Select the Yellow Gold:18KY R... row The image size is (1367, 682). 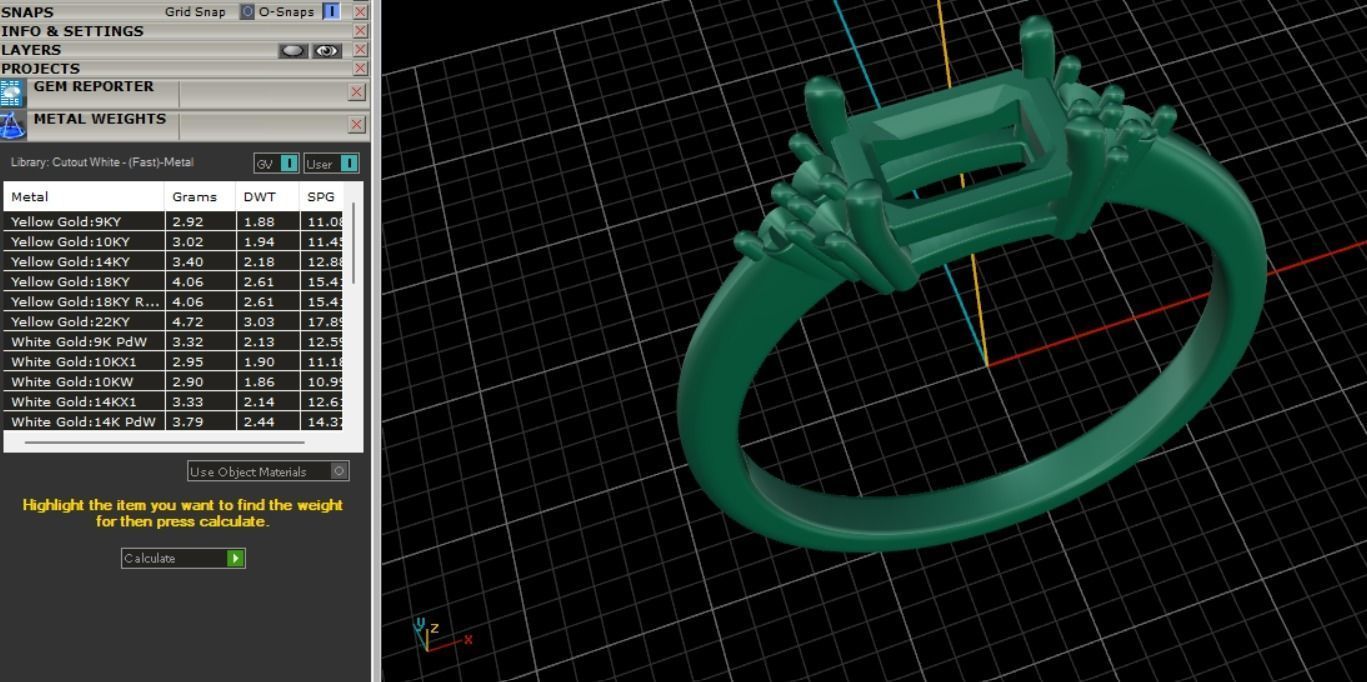(173, 301)
